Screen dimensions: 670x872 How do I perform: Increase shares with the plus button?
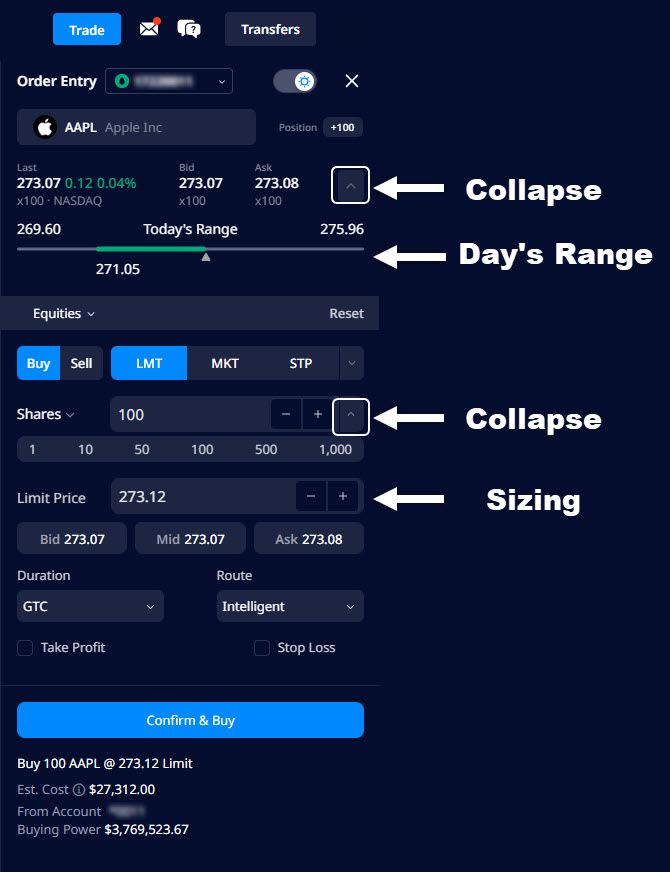point(318,414)
